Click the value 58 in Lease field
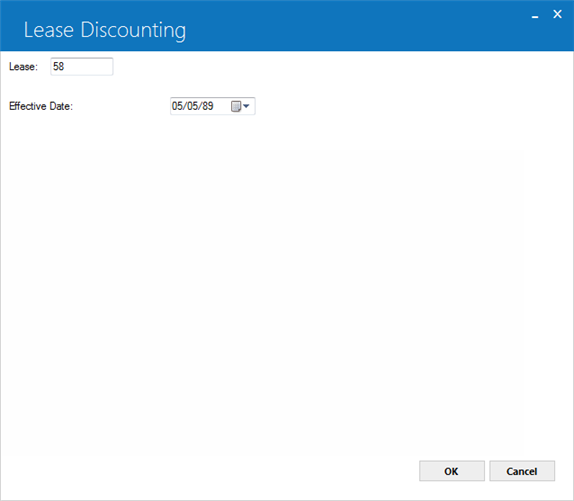The height and width of the screenshot is (501, 574). (x=59, y=67)
